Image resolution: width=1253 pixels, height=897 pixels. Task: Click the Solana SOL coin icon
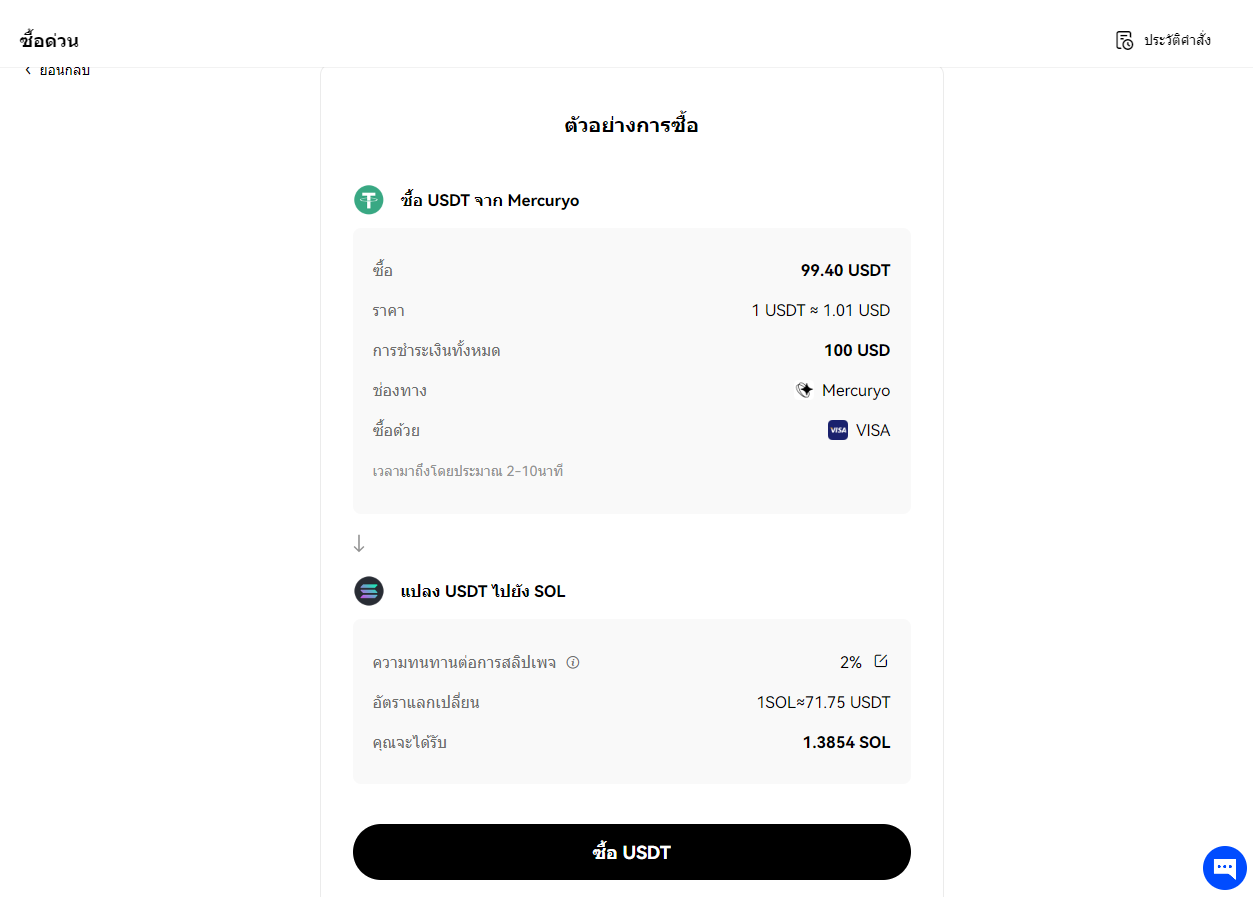tap(369, 591)
